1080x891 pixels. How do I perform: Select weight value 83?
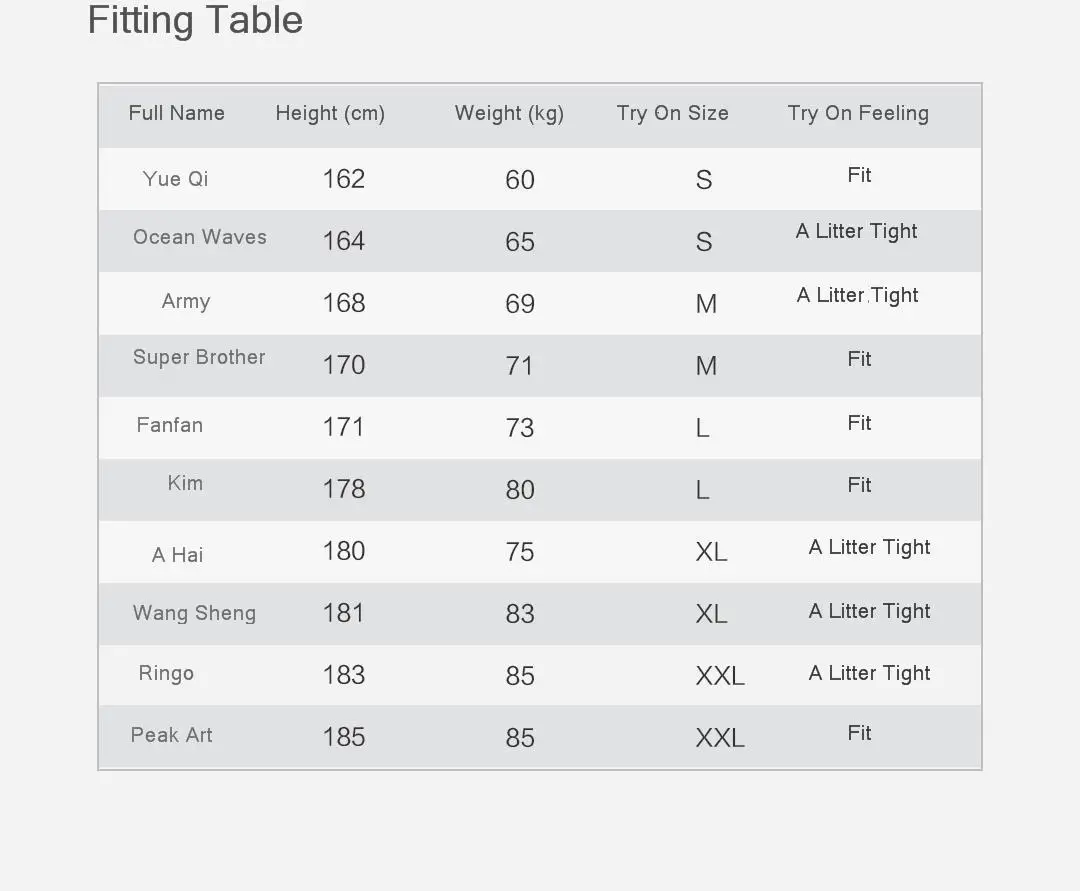520,614
